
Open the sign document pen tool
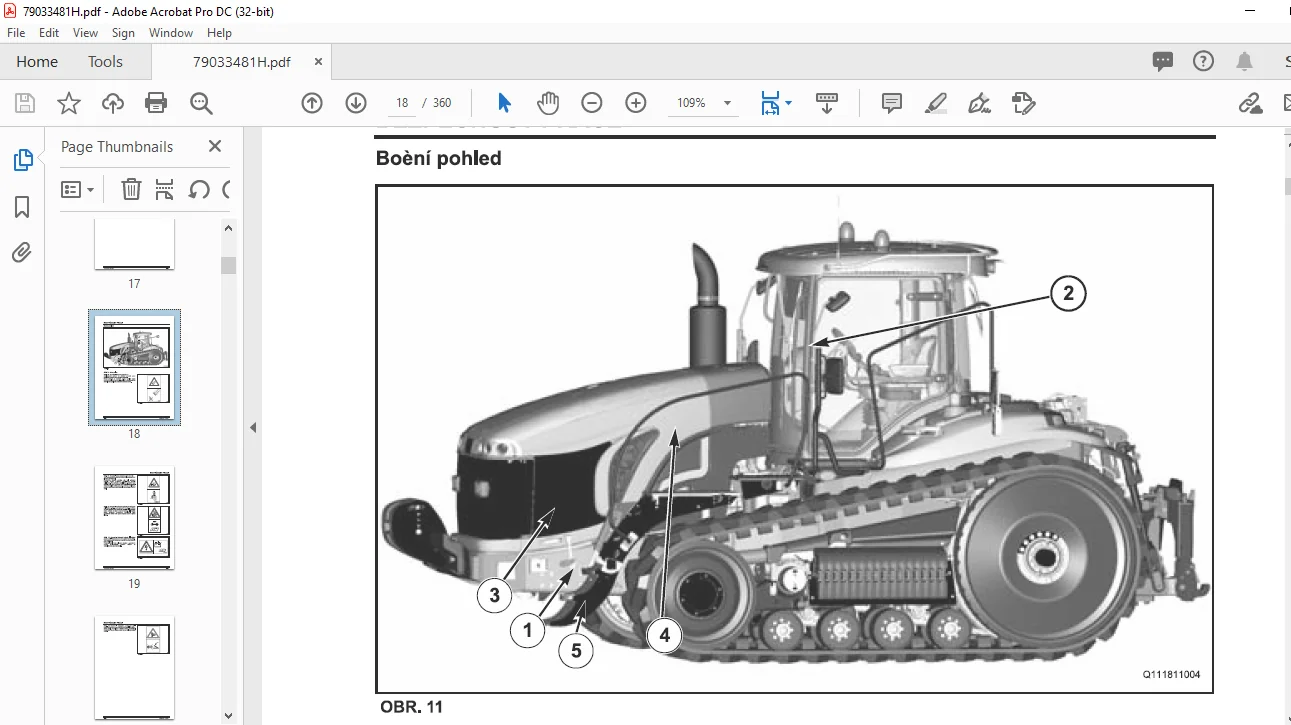point(980,103)
